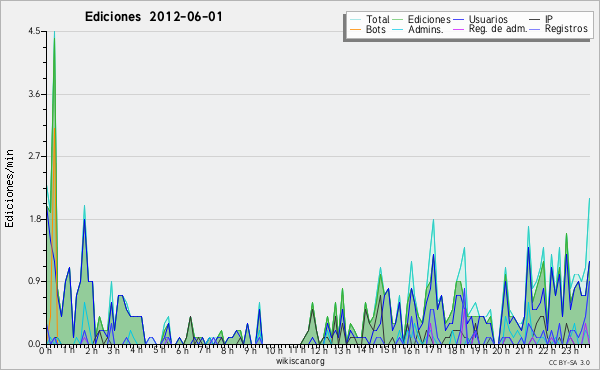
Task: Click the '6 h' x-axis tick label
Action: pyautogui.click(x=182, y=350)
